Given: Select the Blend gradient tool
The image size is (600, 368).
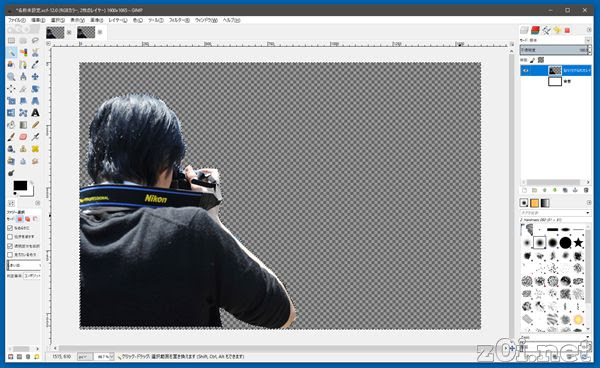Looking at the screenshot, I should (x=23, y=125).
